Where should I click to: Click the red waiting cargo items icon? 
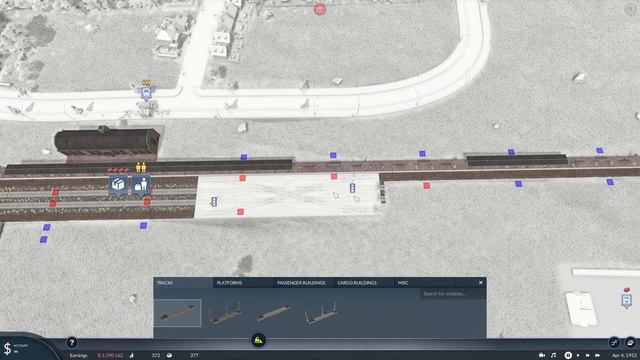tap(118, 169)
